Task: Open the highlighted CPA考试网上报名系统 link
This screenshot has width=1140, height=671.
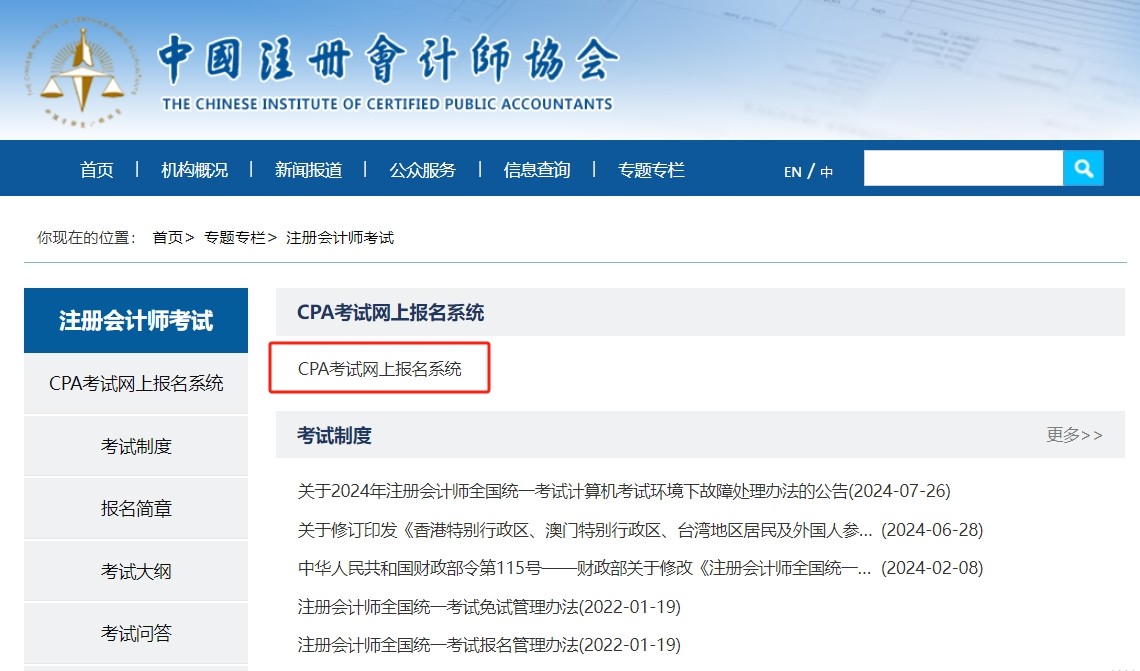Action: (380, 369)
